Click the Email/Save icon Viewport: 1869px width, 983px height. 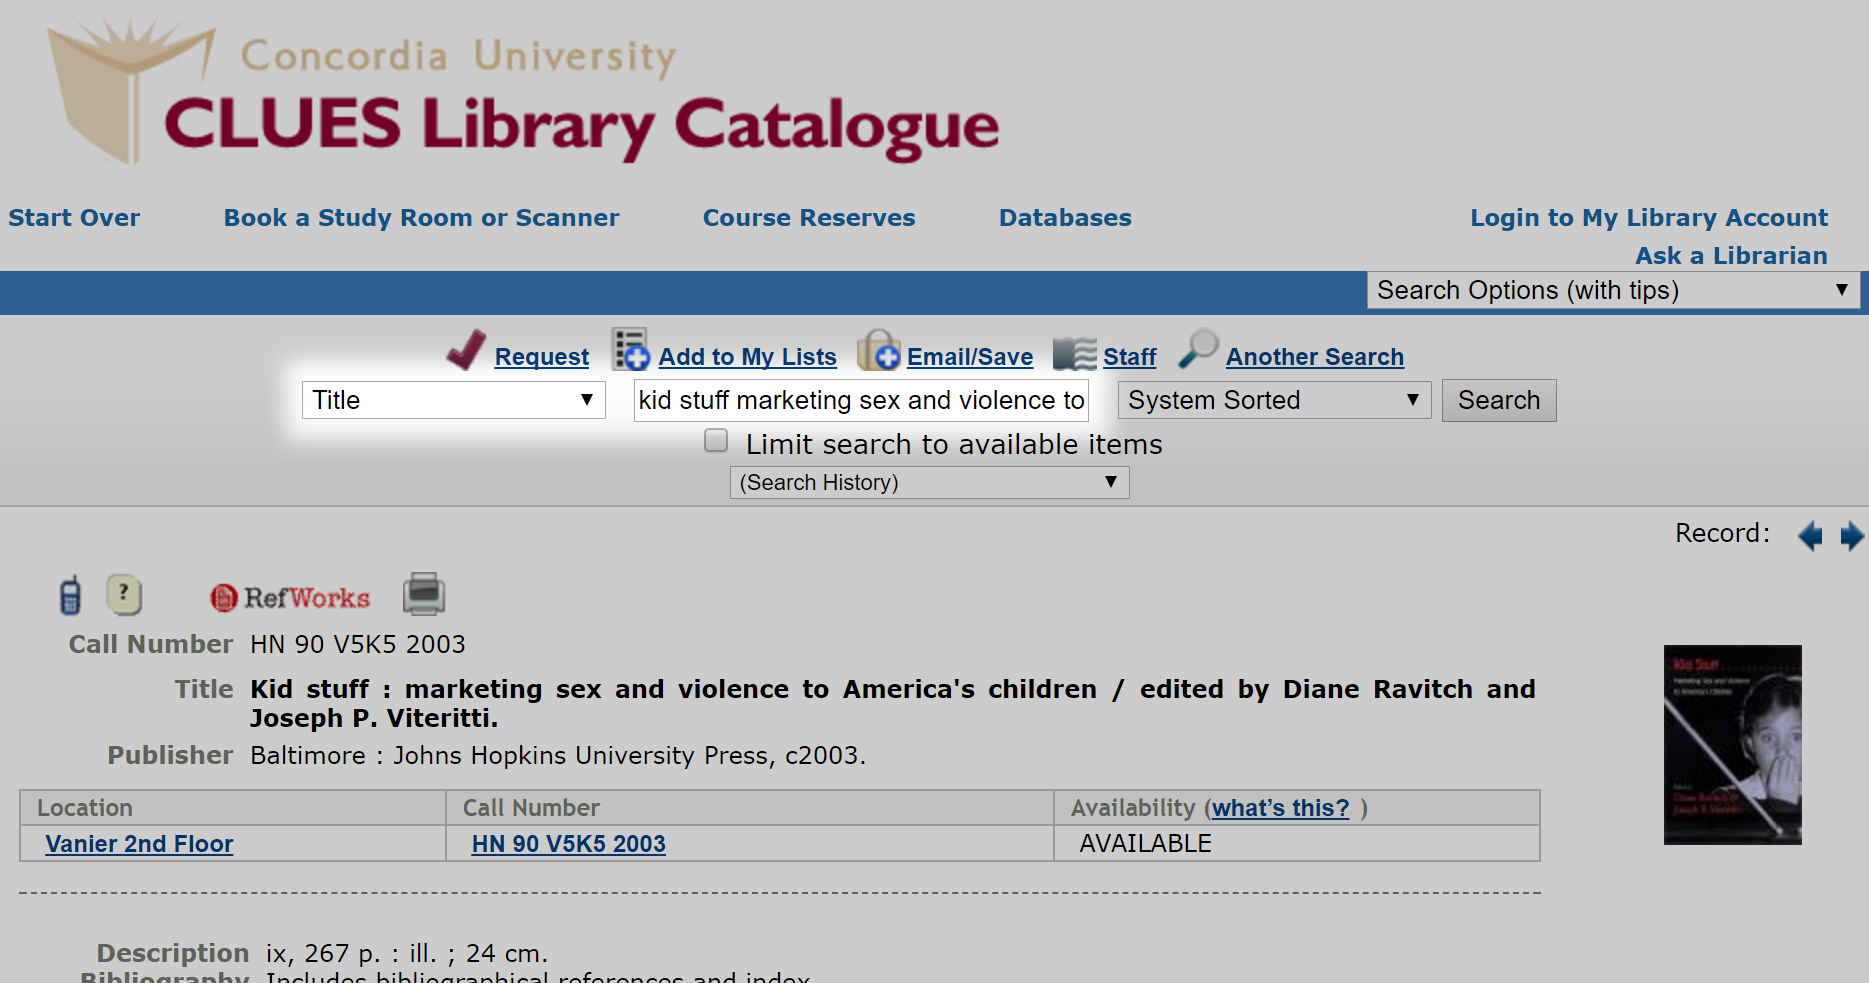point(879,351)
